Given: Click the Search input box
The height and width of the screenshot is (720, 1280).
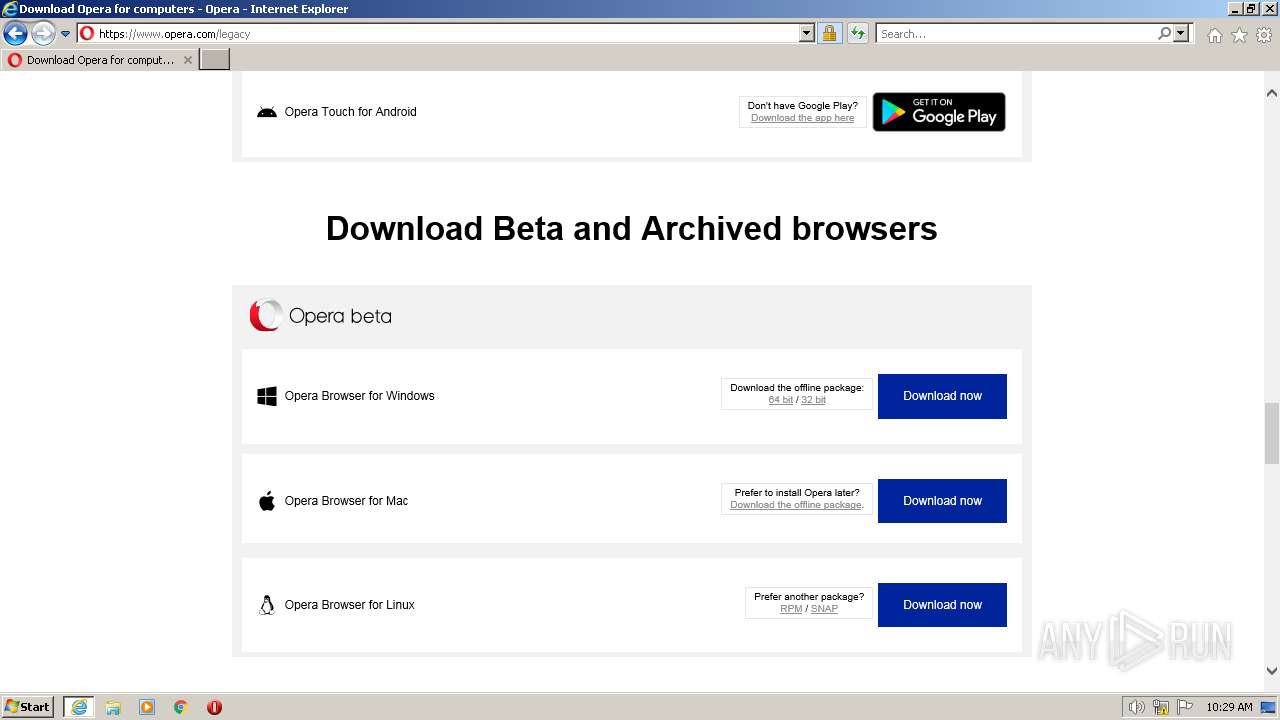Looking at the screenshot, I should point(1016,33).
